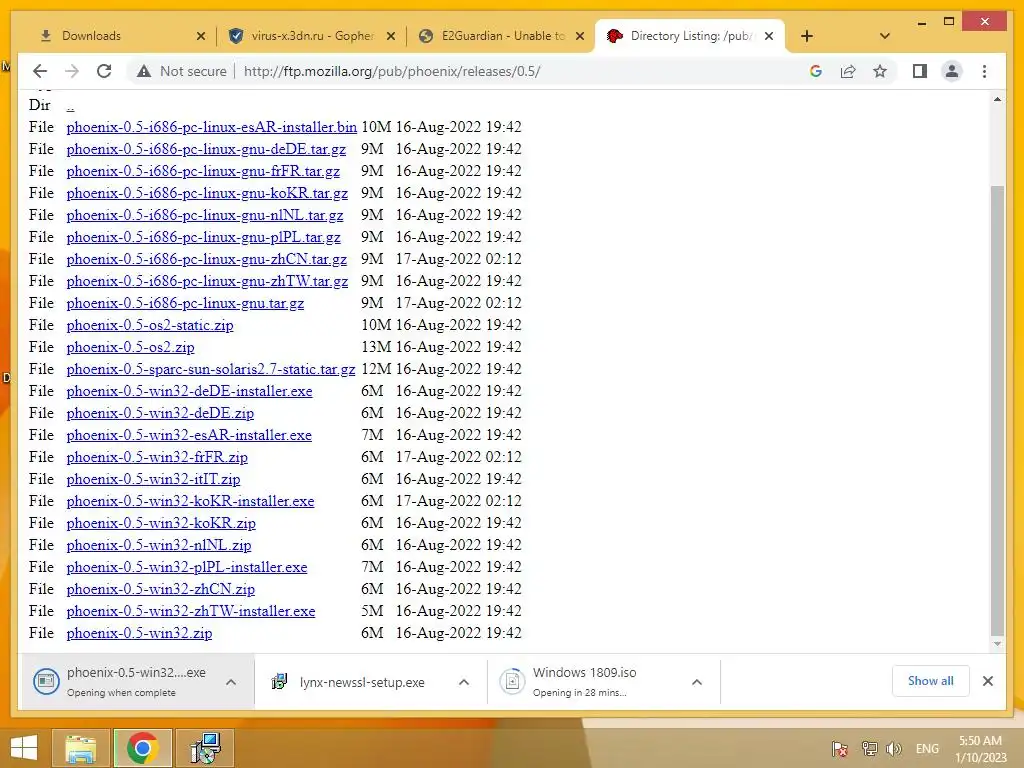The width and height of the screenshot is (1024, 768).
Task: Download phoenix-0.5-i686-pc-linux-esAR-installer.bin
Action: tap(212, 127)
